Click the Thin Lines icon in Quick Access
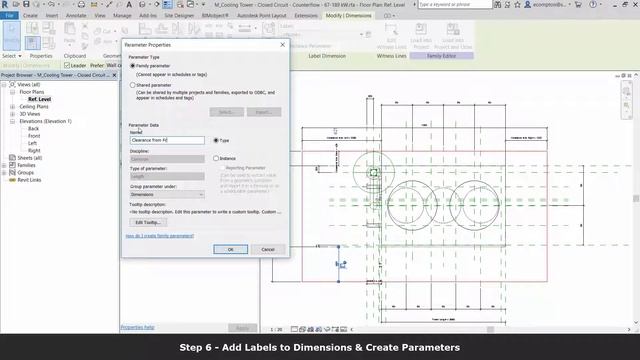 167,4
